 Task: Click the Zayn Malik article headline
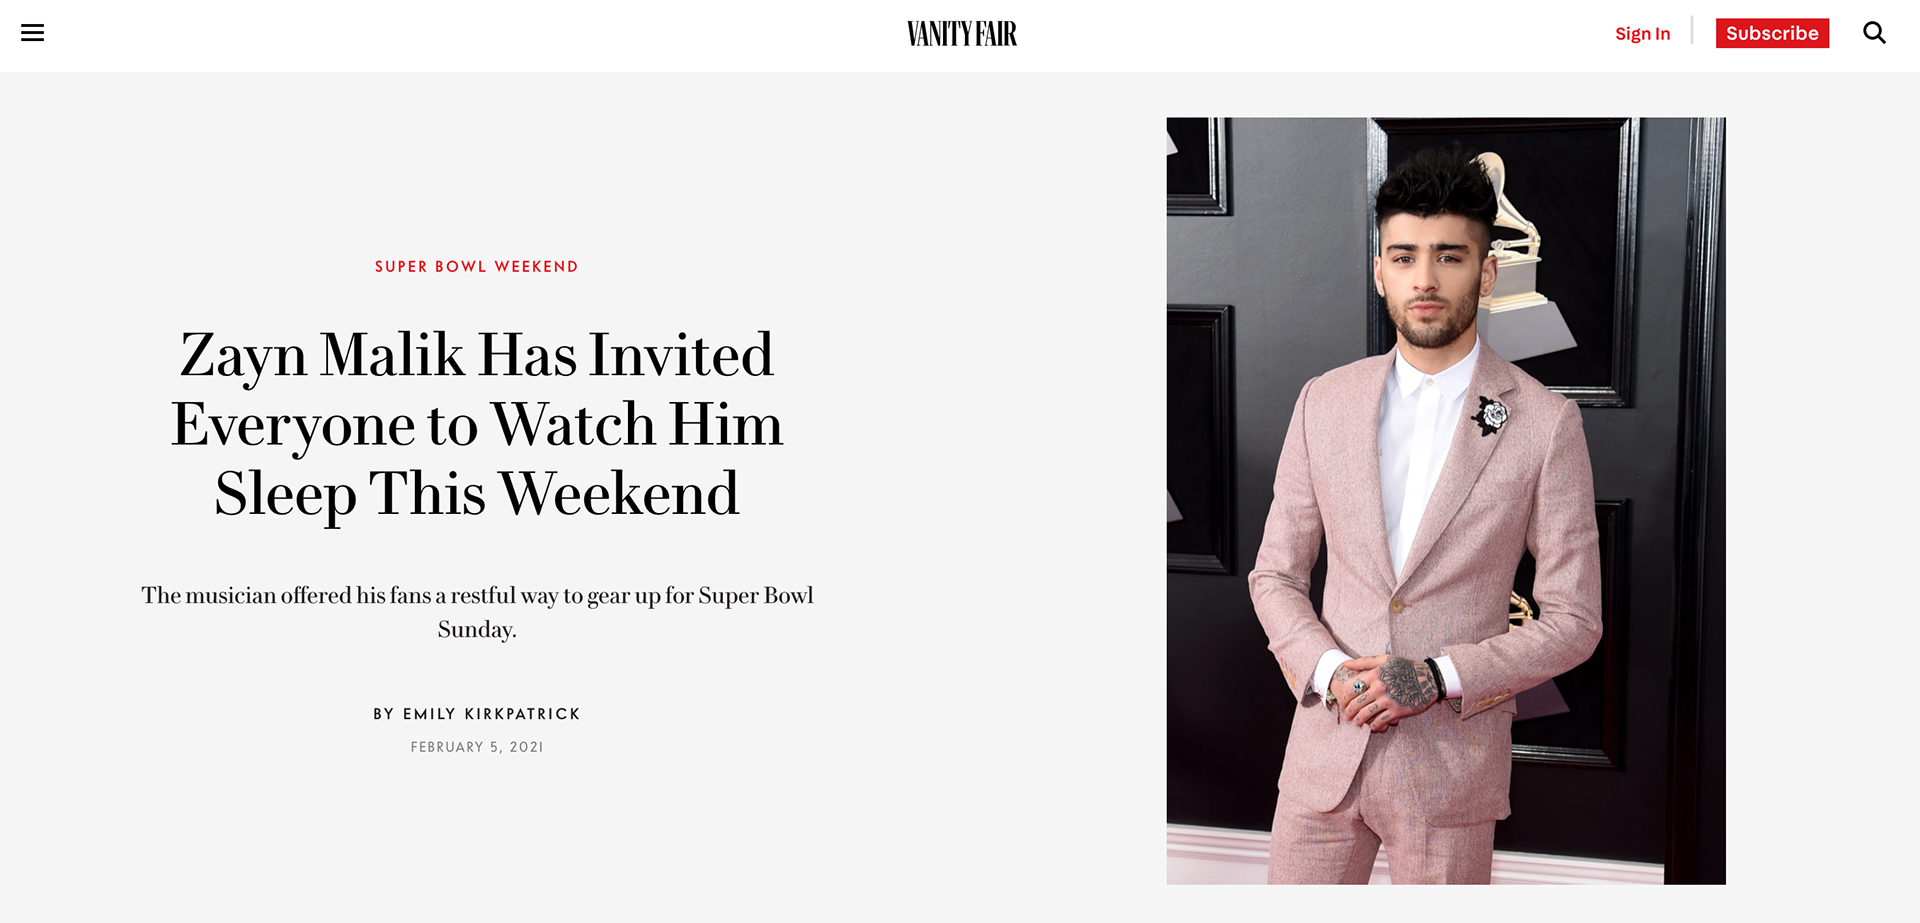[x=477, y=424]
